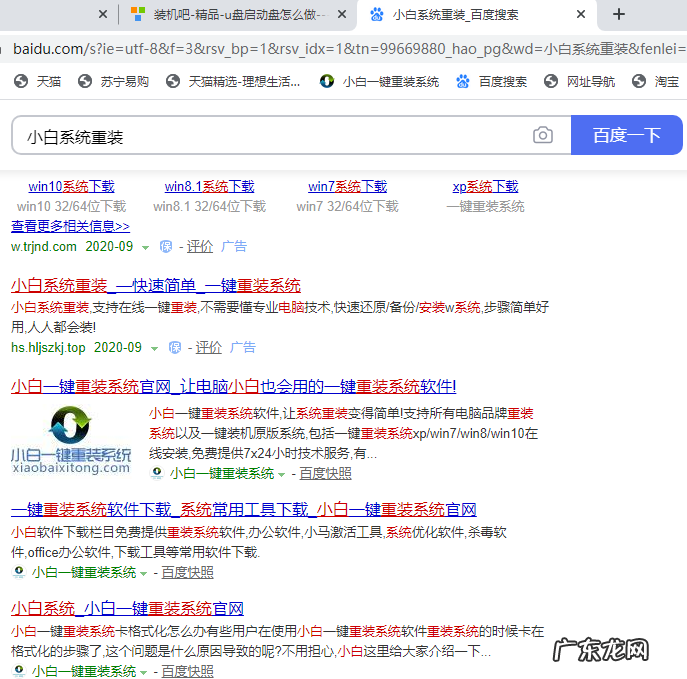Click 淘宝 bookmark globe icon
This screenshot has width=687, height=679.
[639, 81]
